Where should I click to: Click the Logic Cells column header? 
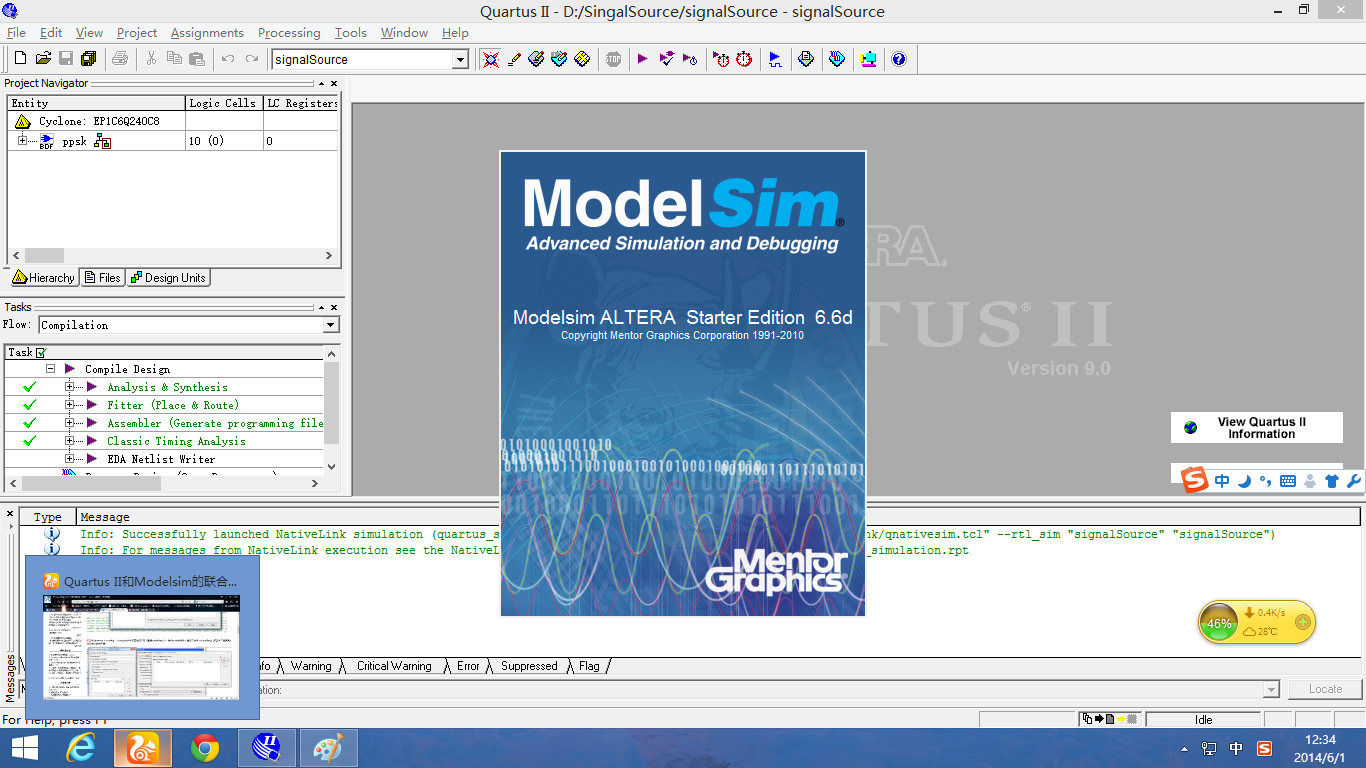tap(224, 103)
